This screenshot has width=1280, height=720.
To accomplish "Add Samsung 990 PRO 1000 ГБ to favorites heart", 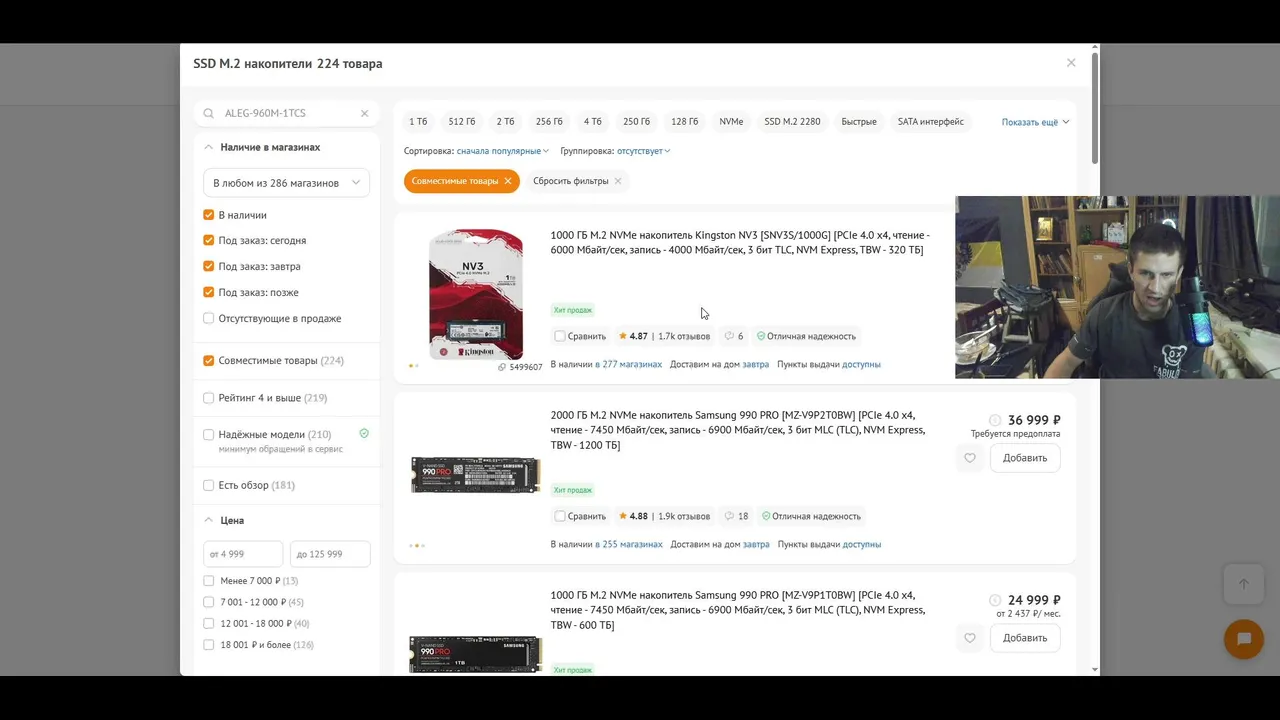I will click(970, 638).
